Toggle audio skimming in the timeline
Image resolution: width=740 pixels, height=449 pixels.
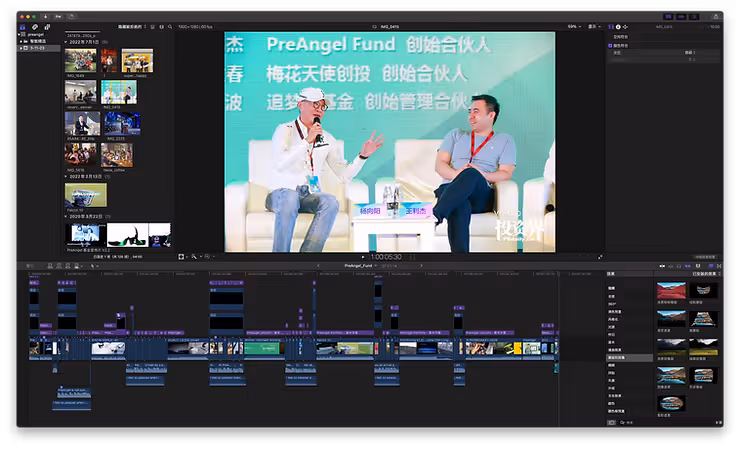point(671,265)
